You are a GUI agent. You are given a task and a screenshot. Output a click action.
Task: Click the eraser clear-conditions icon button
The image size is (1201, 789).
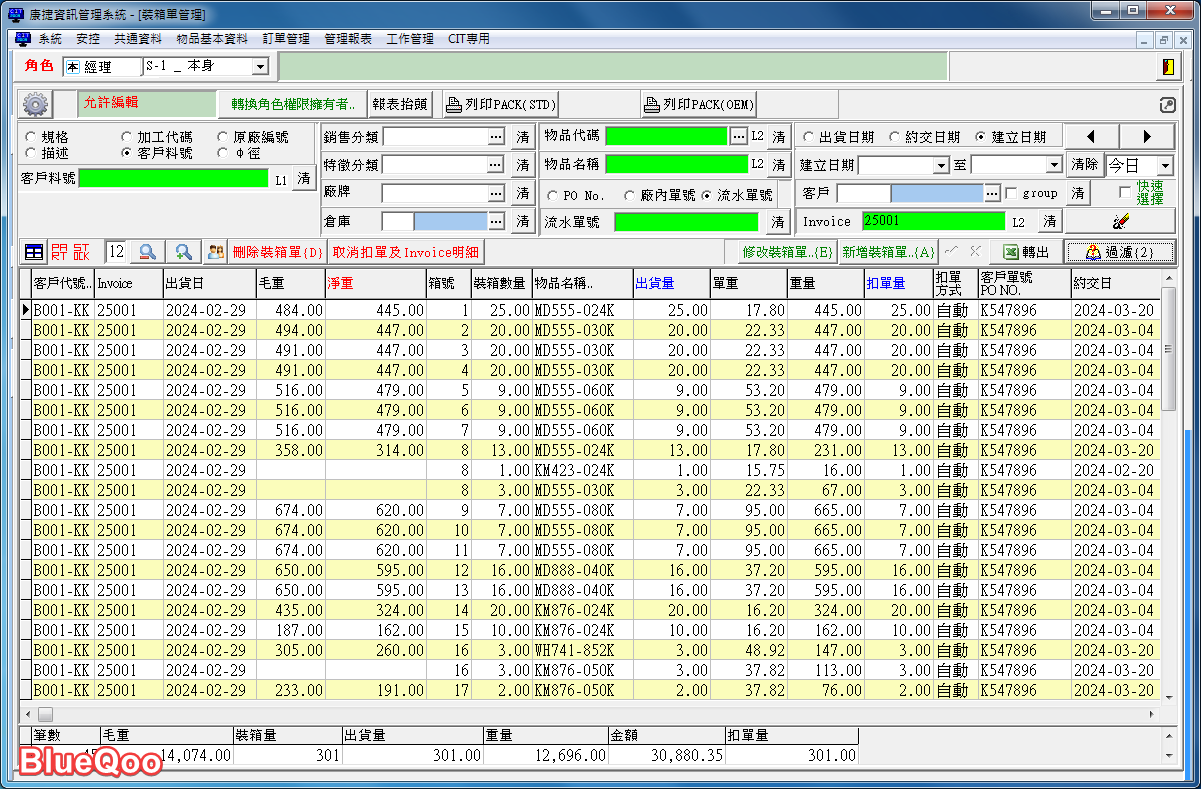click(1120, 221)
